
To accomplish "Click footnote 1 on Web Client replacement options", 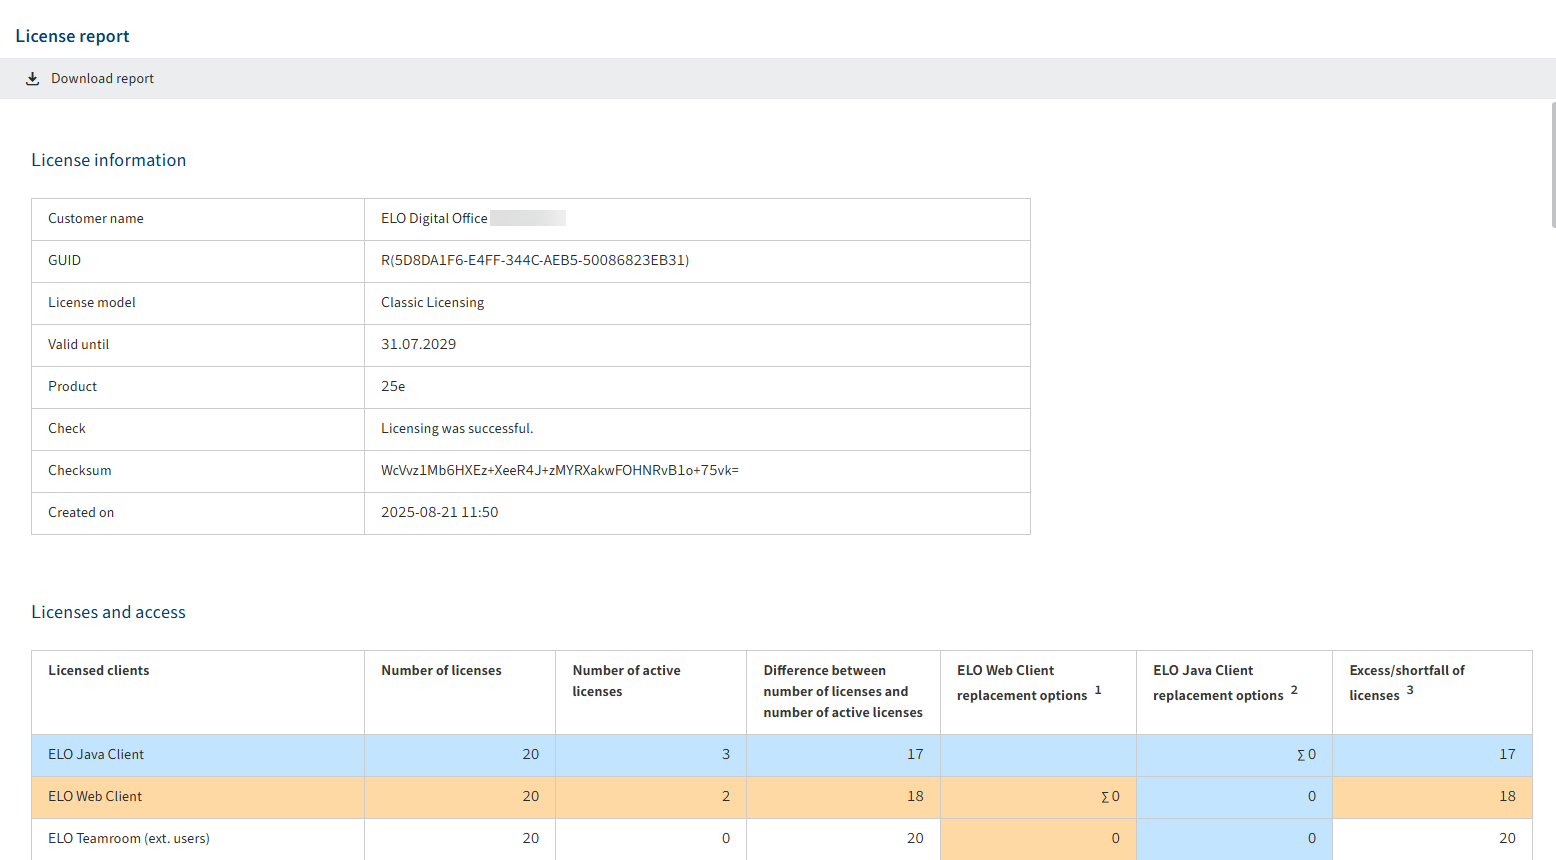I will tap(1098, 690).
